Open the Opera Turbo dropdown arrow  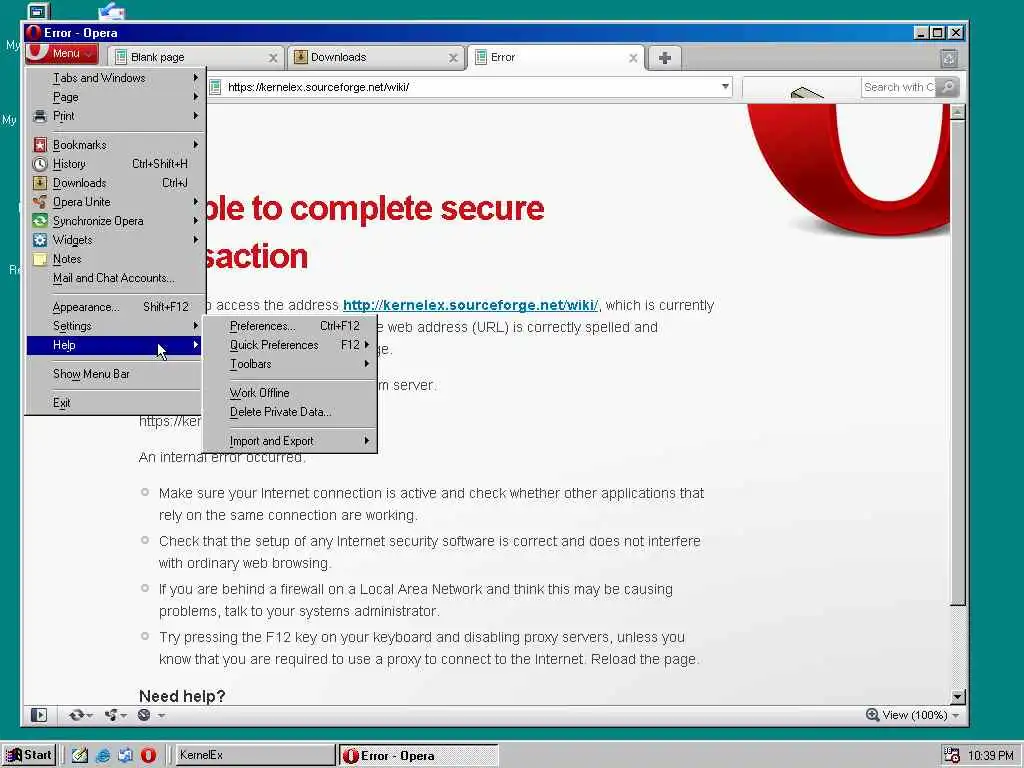pyautogui.click(x=161, y=716)
